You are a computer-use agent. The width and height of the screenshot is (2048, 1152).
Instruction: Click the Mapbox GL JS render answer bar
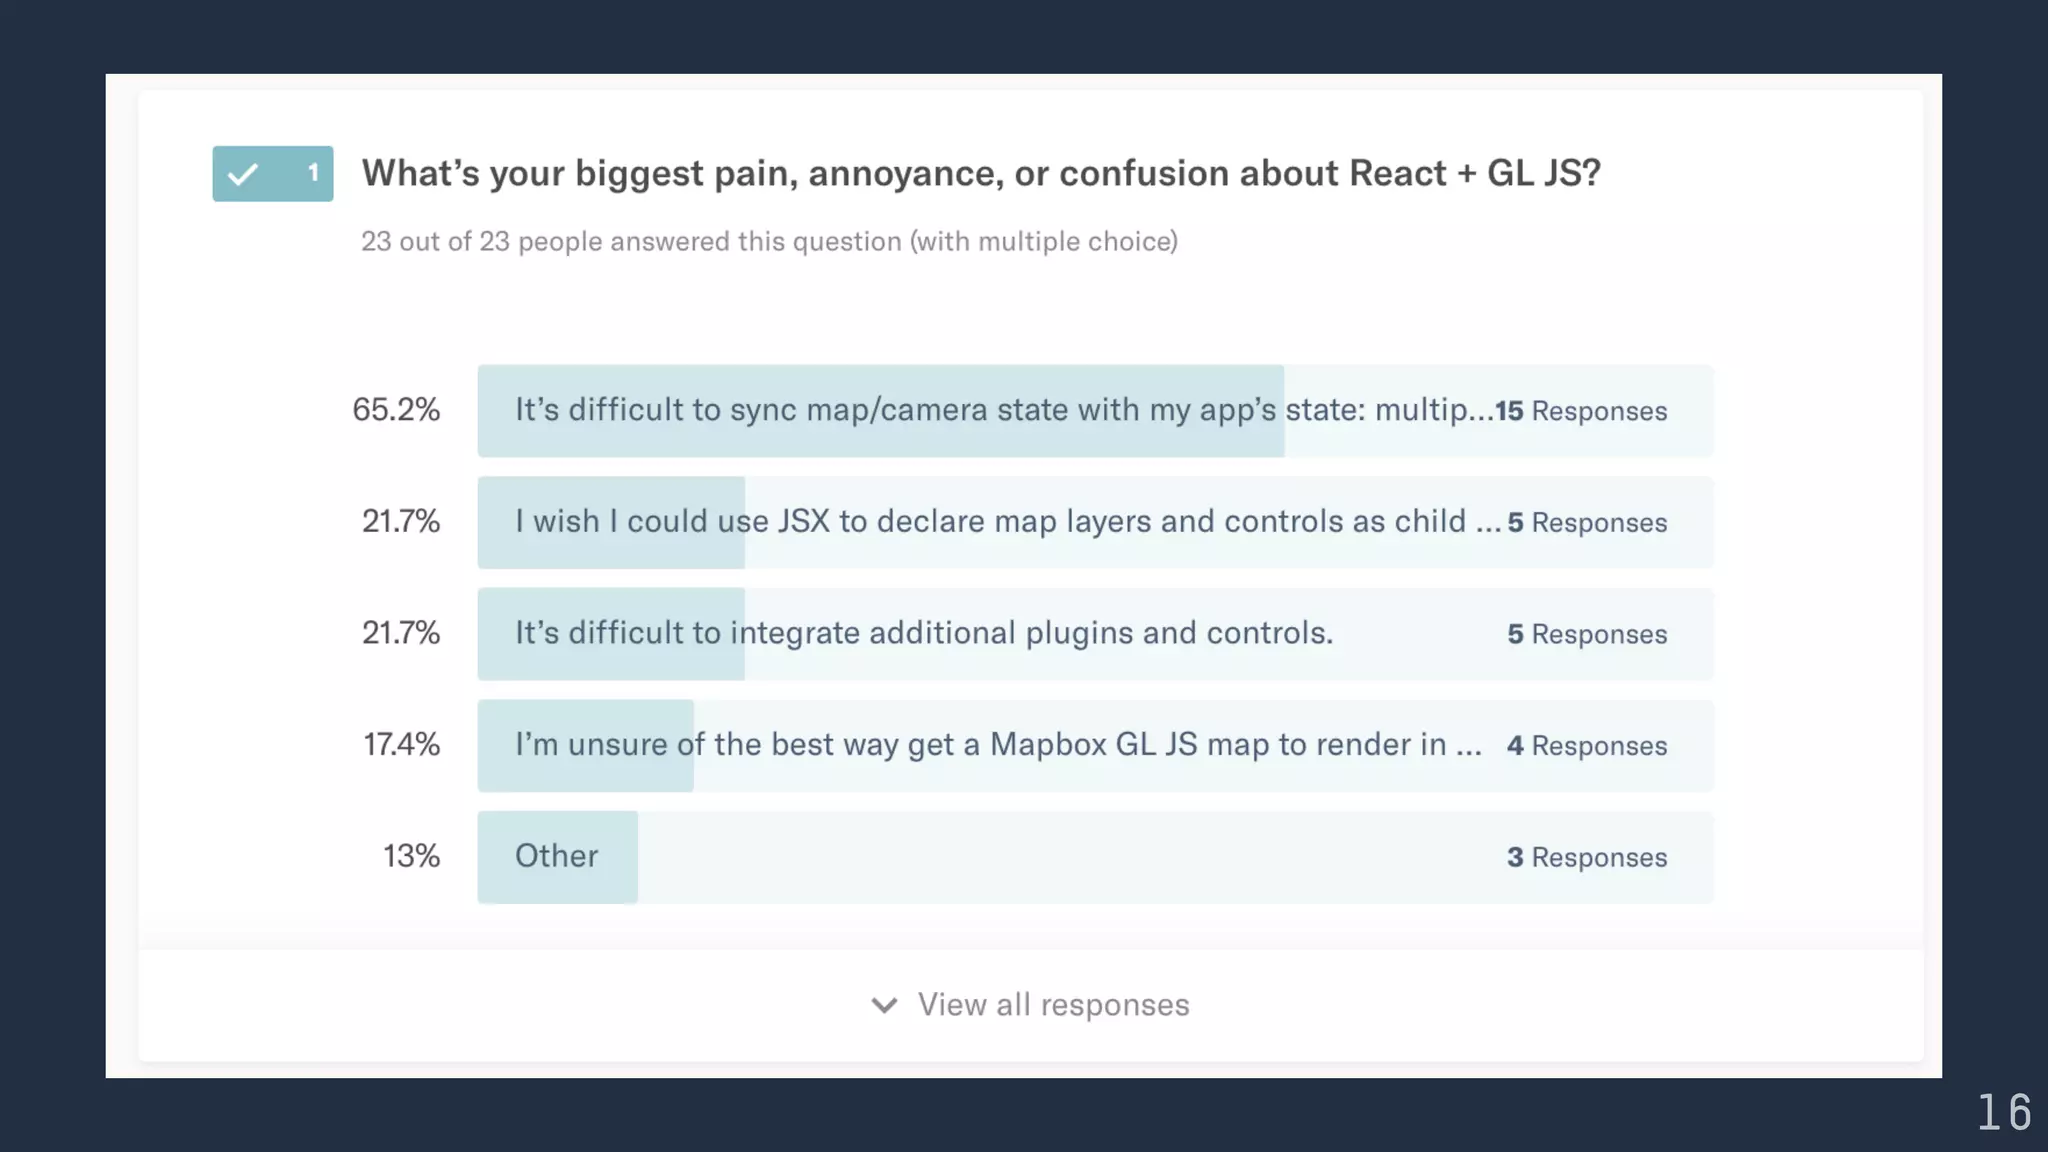(x=1095, y=746)
